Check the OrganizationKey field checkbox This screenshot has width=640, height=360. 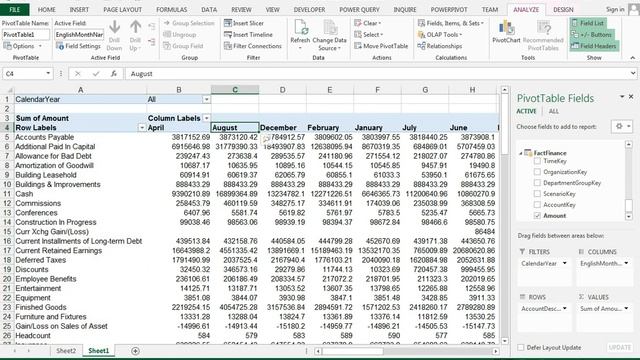coord(537,172)
